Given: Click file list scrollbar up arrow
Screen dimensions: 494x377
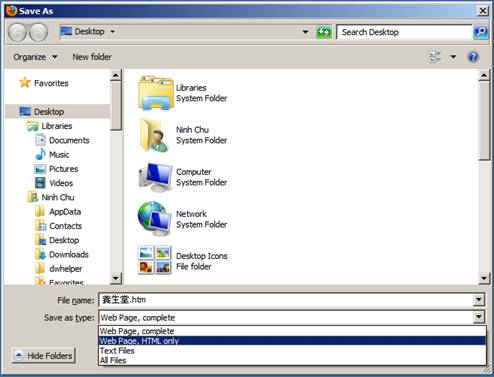Looking at the screenshot, I should click(x=484, y=75).
